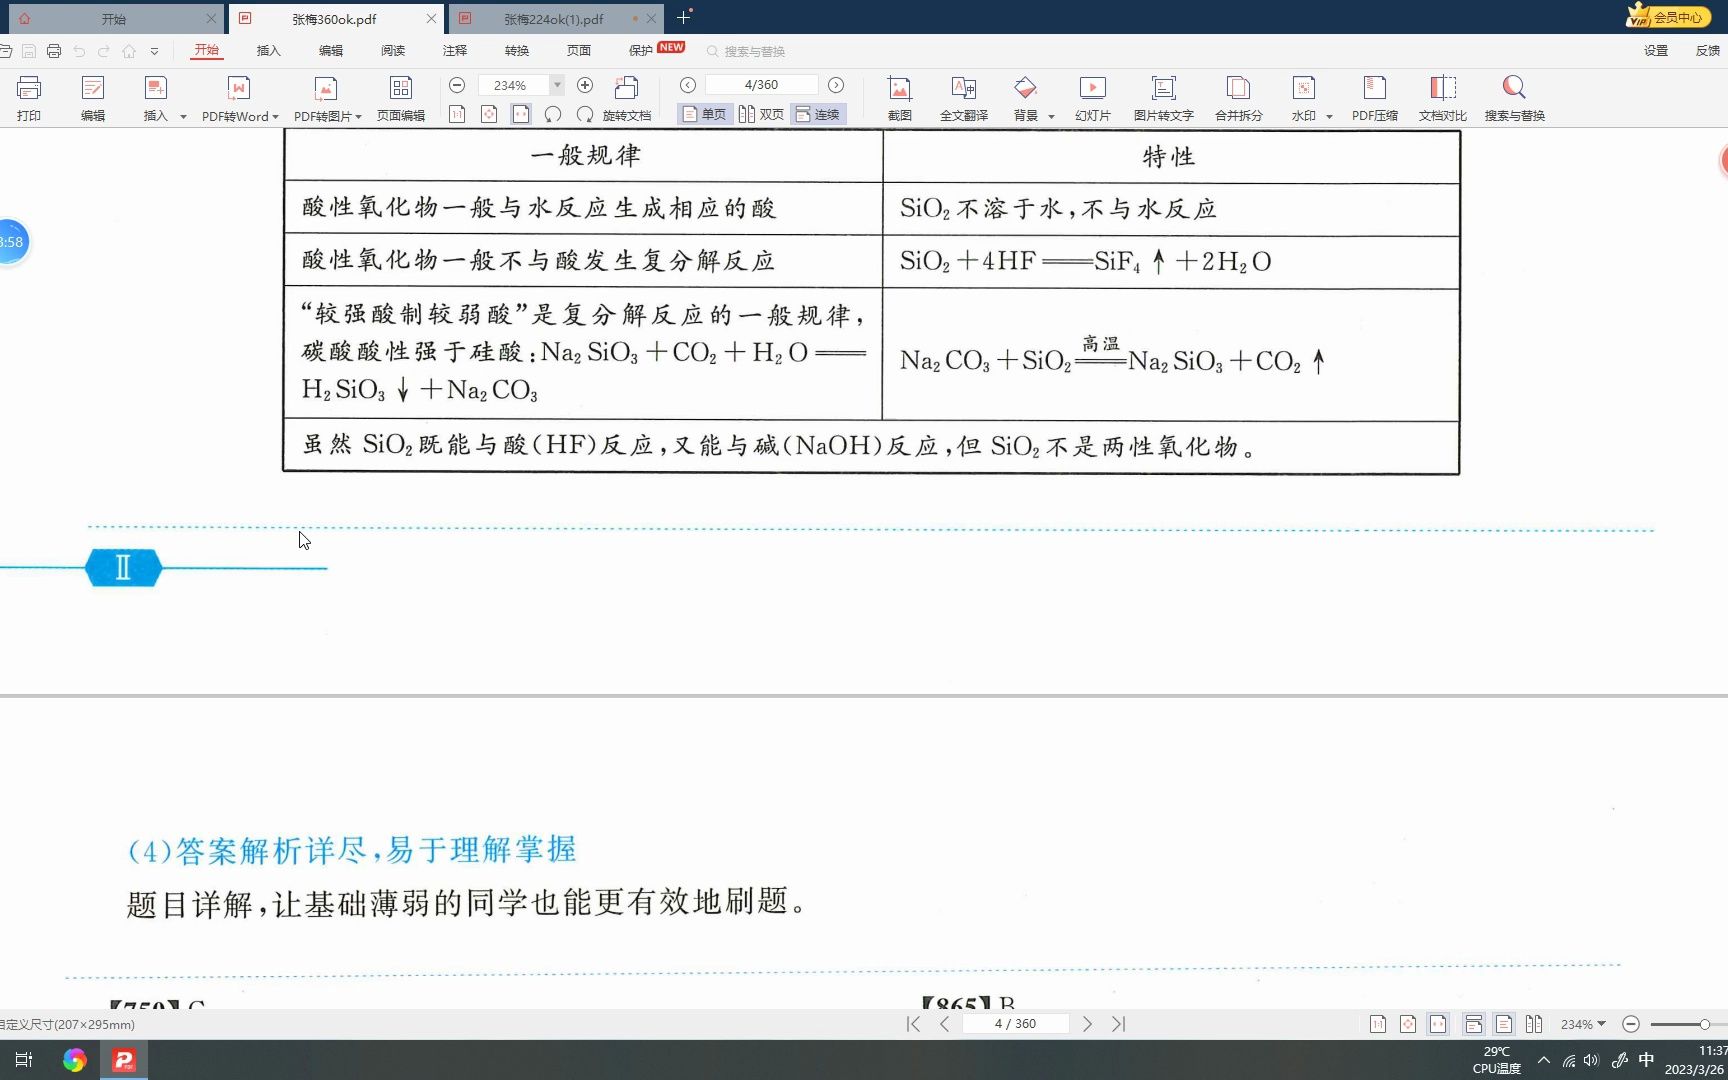Expand the Insert (插入) dropdown arrow
The image size is (1728, 1080).
click(183, 117)
